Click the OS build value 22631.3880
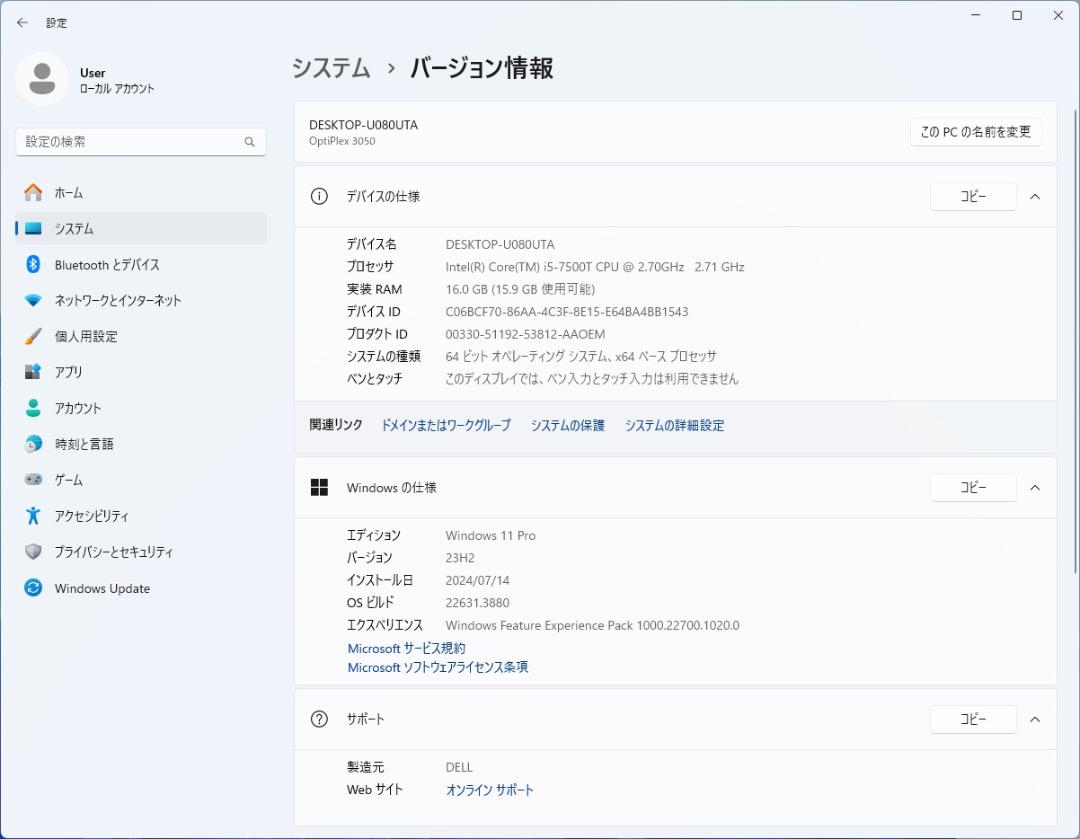Image resolution: width=1080 pixels, height=839 pixels. click(x=477, y=603)
